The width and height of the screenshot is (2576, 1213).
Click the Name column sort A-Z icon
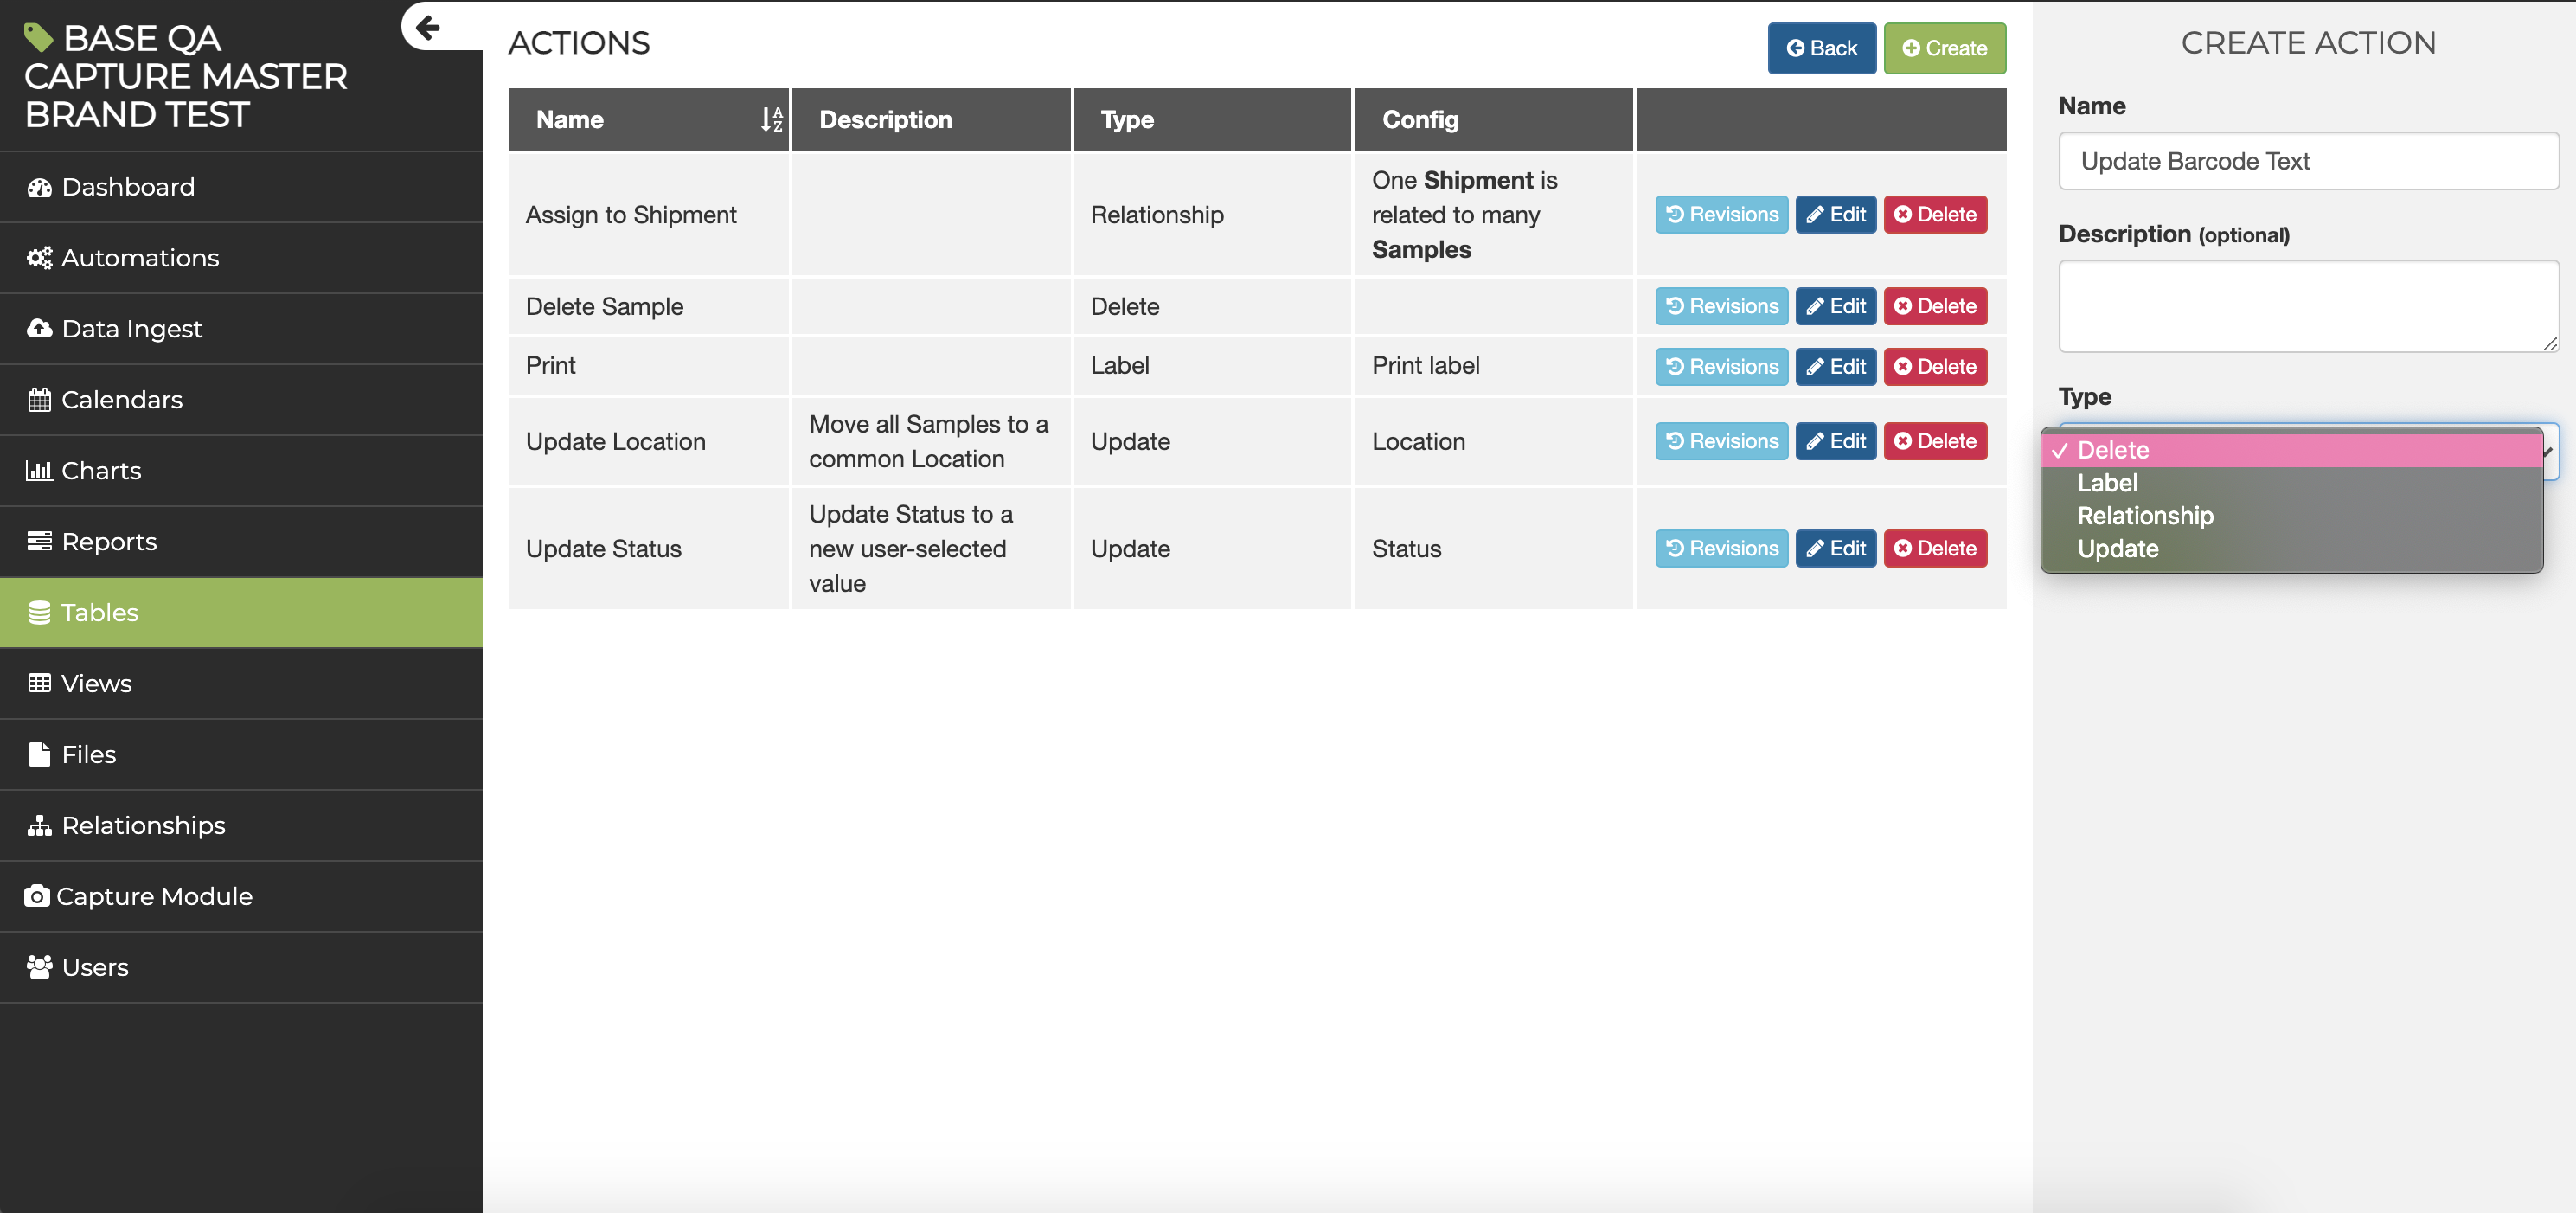(x=770, y=120)
